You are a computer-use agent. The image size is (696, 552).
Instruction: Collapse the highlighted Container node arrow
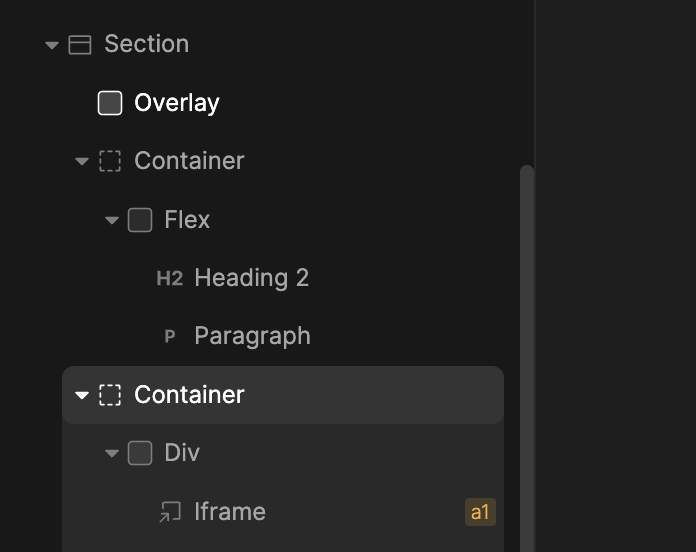pyautogui.click(x=82, y=395)
